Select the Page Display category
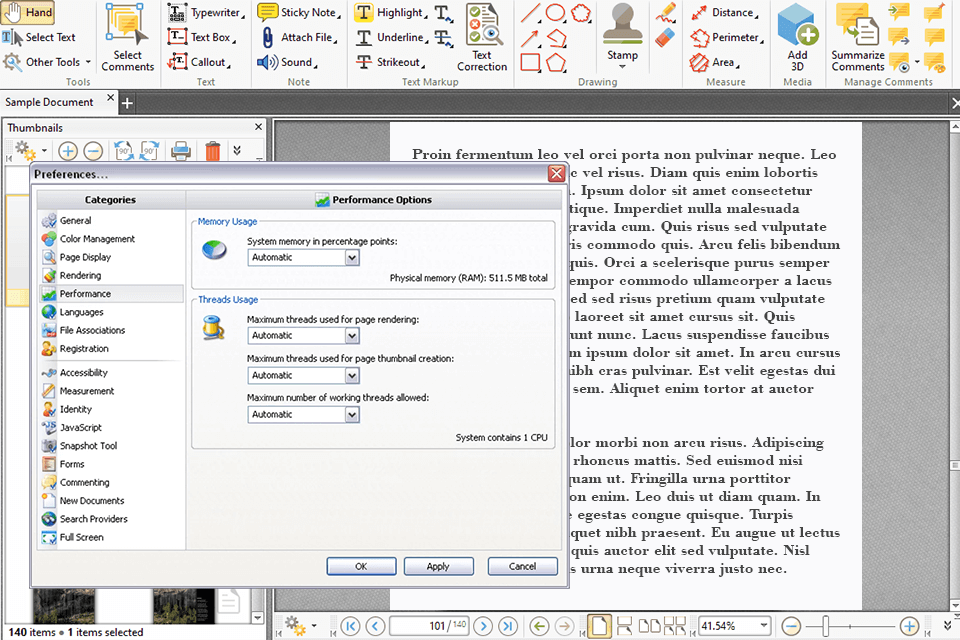Viewport: 960px width, 640px height. coord(85,257)
